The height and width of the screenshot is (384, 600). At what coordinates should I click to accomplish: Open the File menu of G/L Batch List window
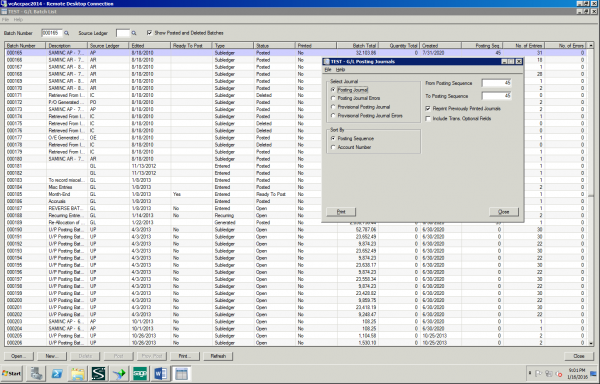click(5, 20)
